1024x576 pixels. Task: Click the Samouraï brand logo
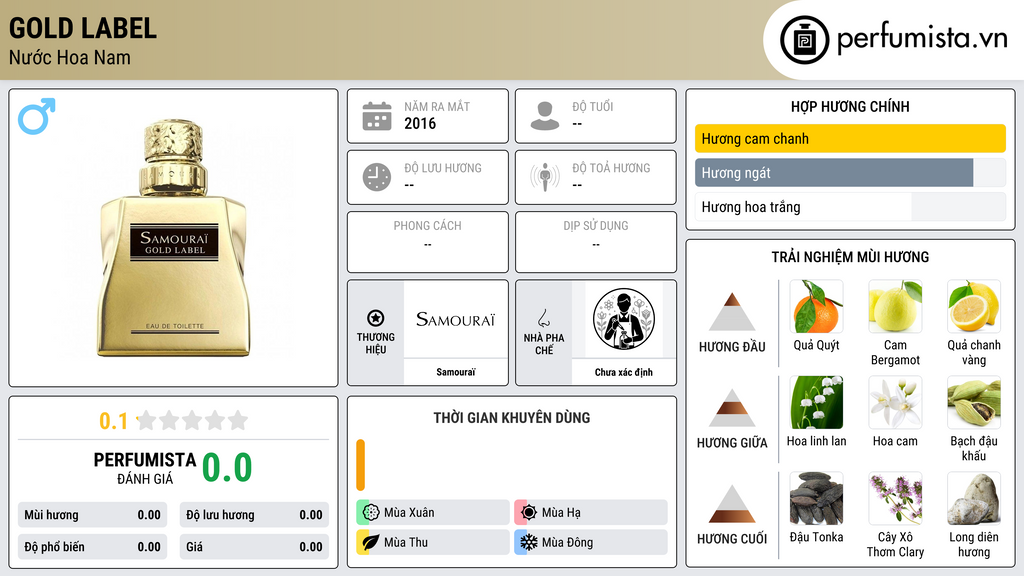(x=455, y=319)
